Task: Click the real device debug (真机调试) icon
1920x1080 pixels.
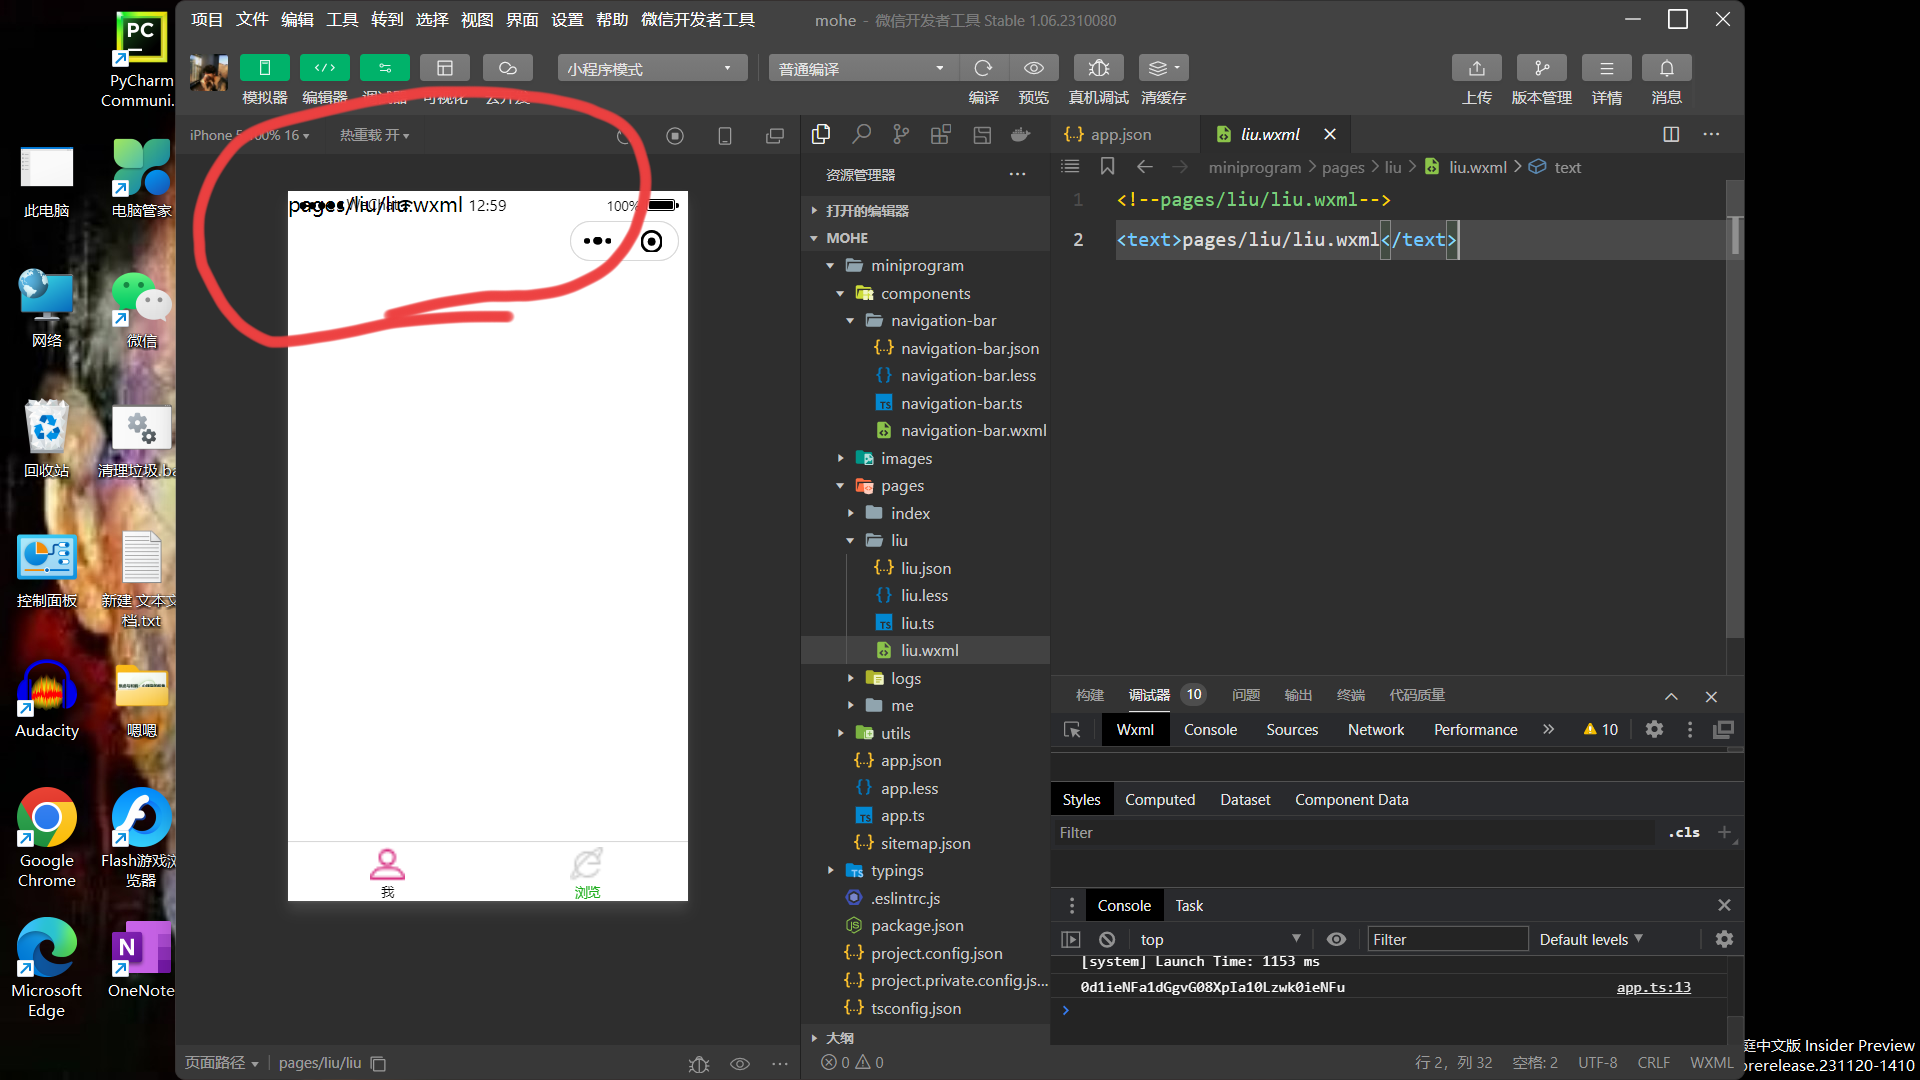Action: pos(1098,68)
